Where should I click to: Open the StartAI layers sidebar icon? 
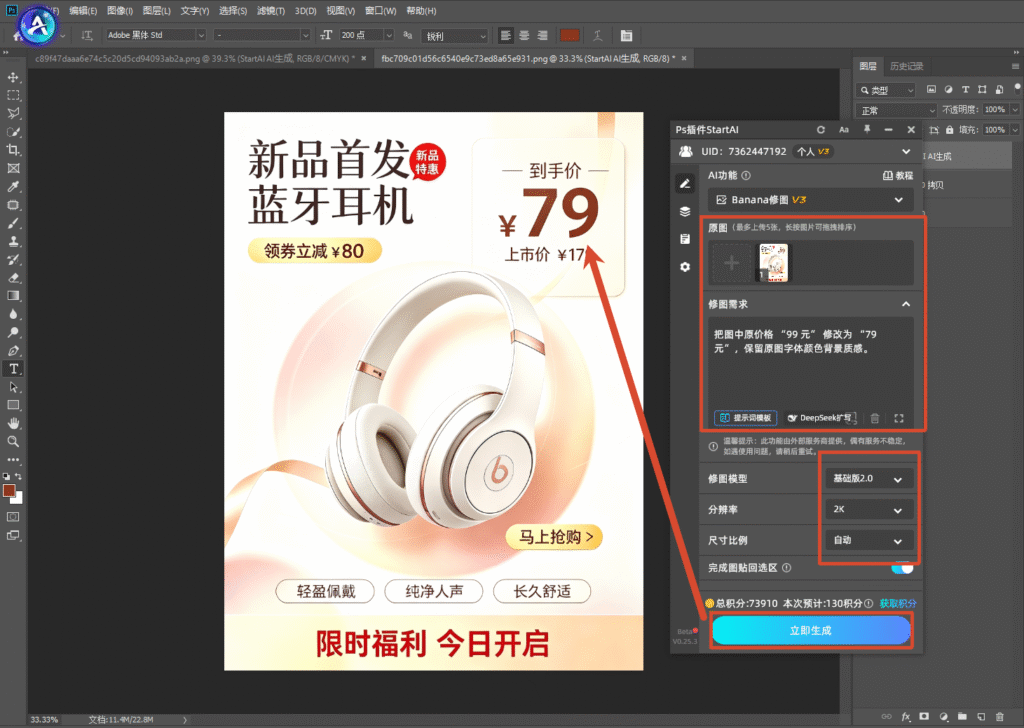click(684, 212)
